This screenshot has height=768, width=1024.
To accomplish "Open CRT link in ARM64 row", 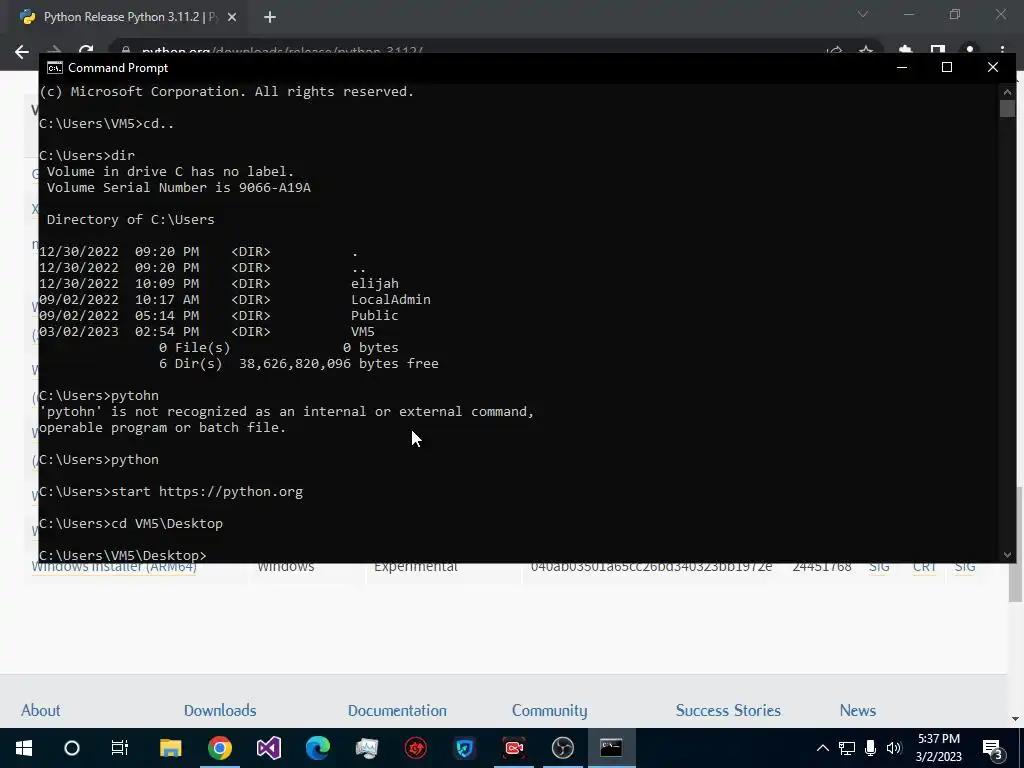I will 924,568.
